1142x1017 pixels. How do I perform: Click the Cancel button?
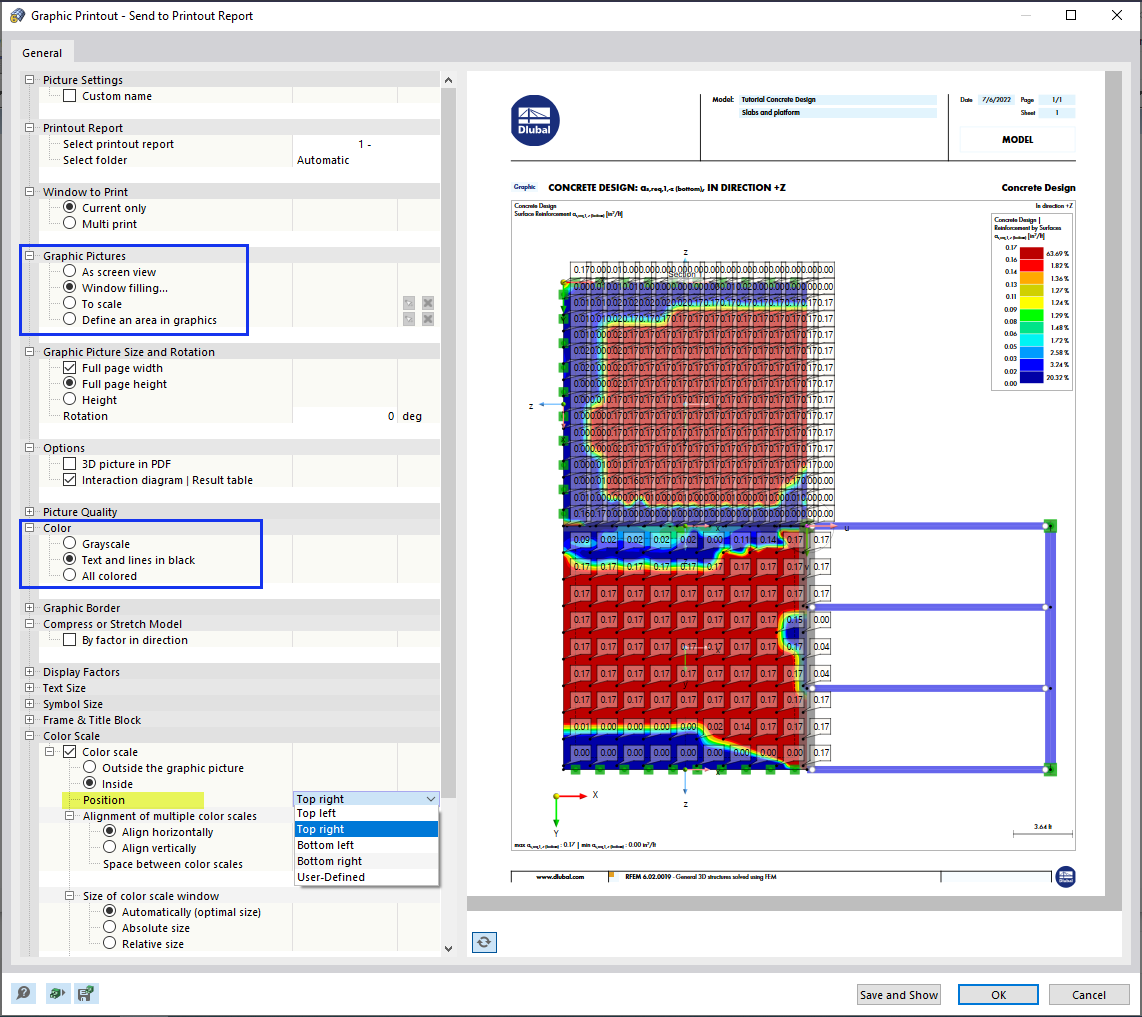point(1088,994)
